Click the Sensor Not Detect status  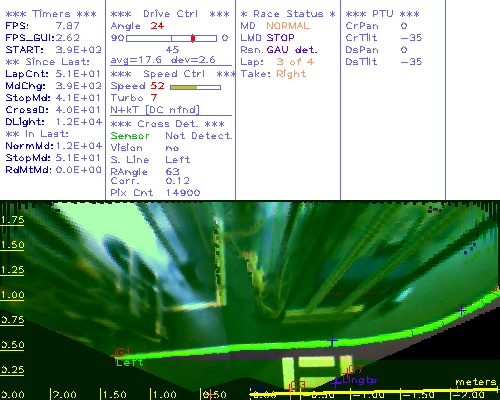[x=172, y=136]
